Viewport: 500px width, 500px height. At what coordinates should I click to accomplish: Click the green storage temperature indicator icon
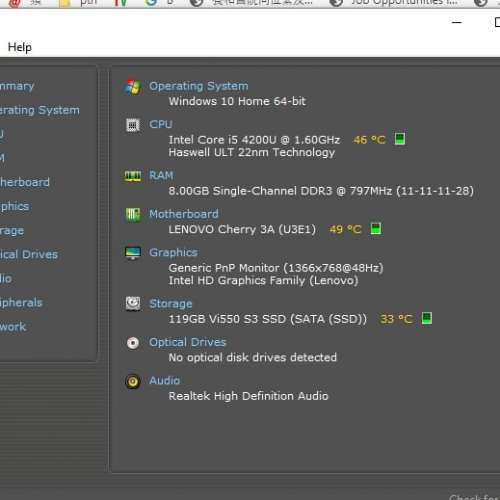point(427,318)
